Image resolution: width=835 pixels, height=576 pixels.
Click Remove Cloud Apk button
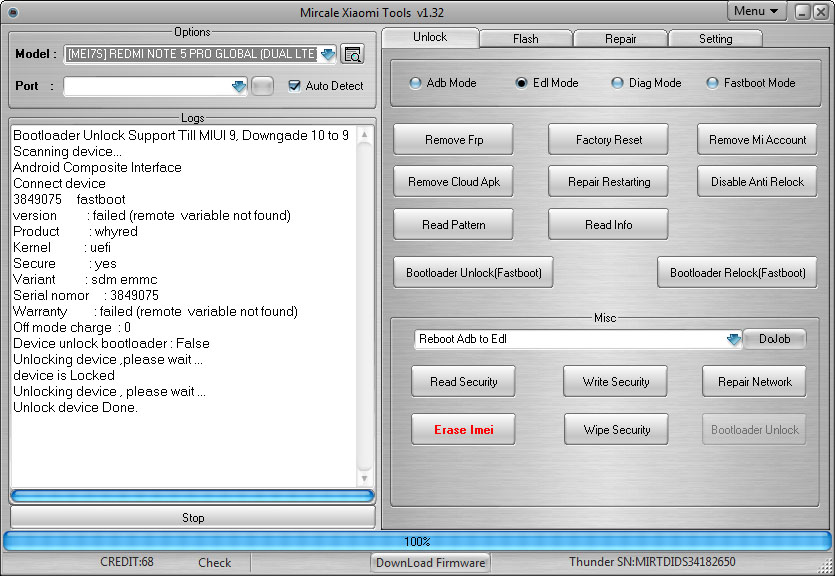(454, 182)
